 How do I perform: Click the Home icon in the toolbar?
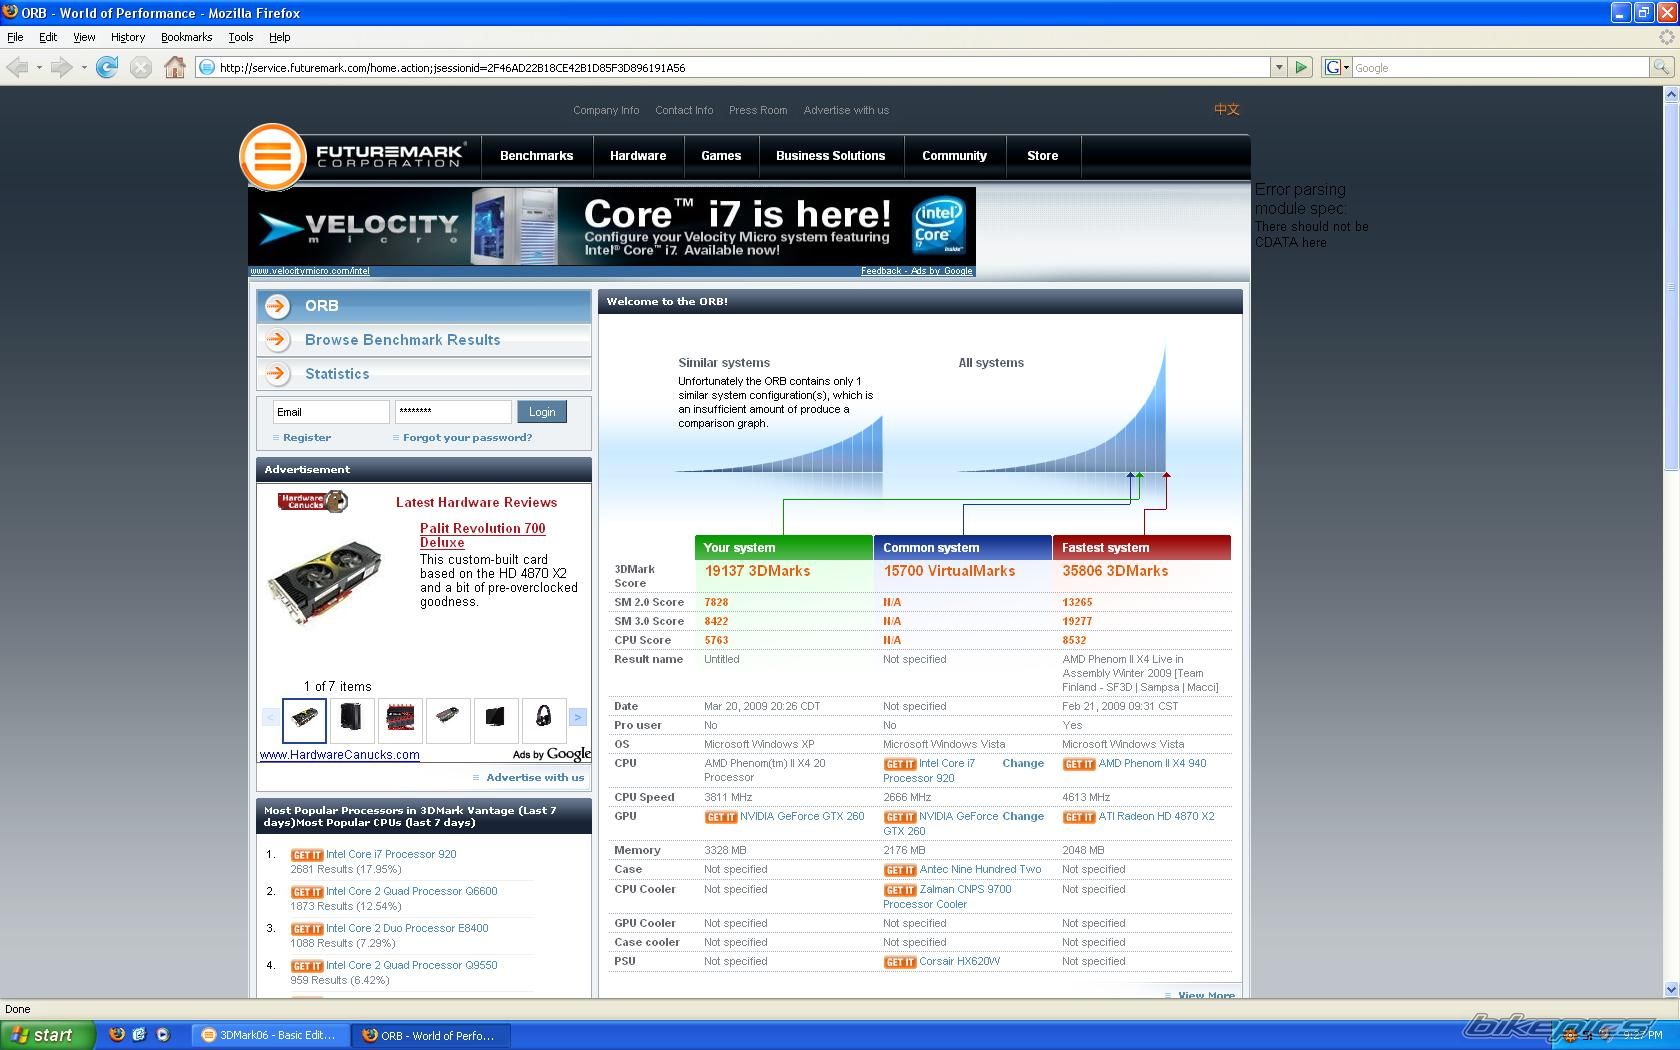tap(175, 67)
